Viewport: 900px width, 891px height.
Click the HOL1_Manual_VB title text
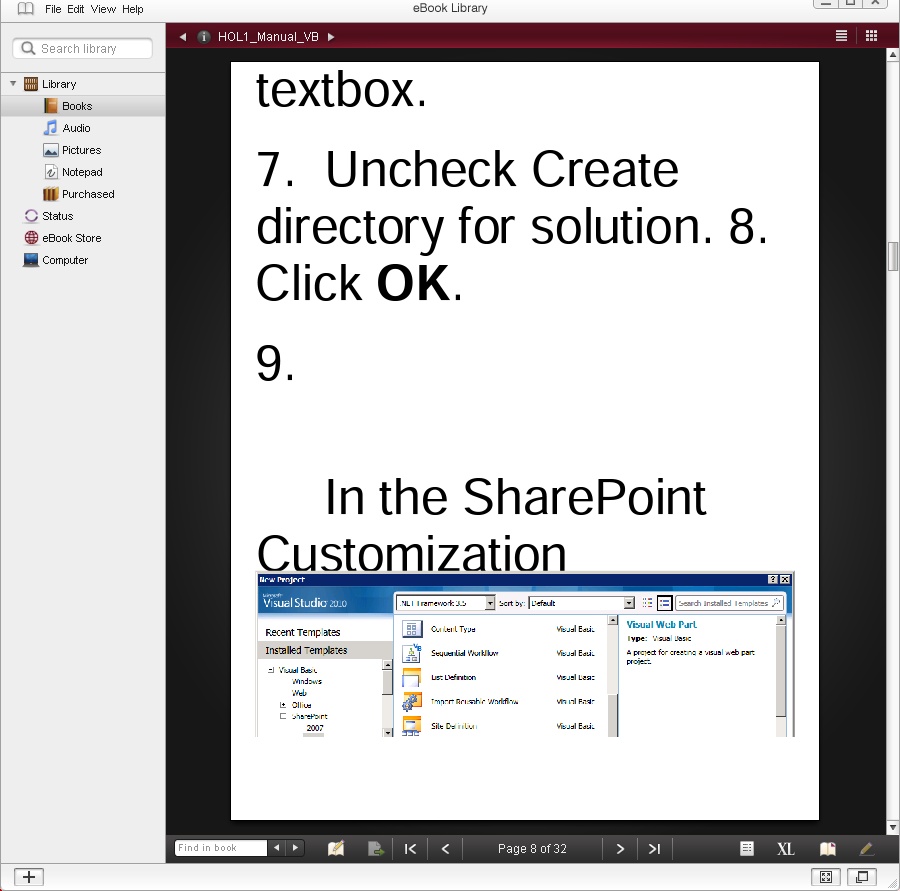pyautogui.click(x=268, y=37)
